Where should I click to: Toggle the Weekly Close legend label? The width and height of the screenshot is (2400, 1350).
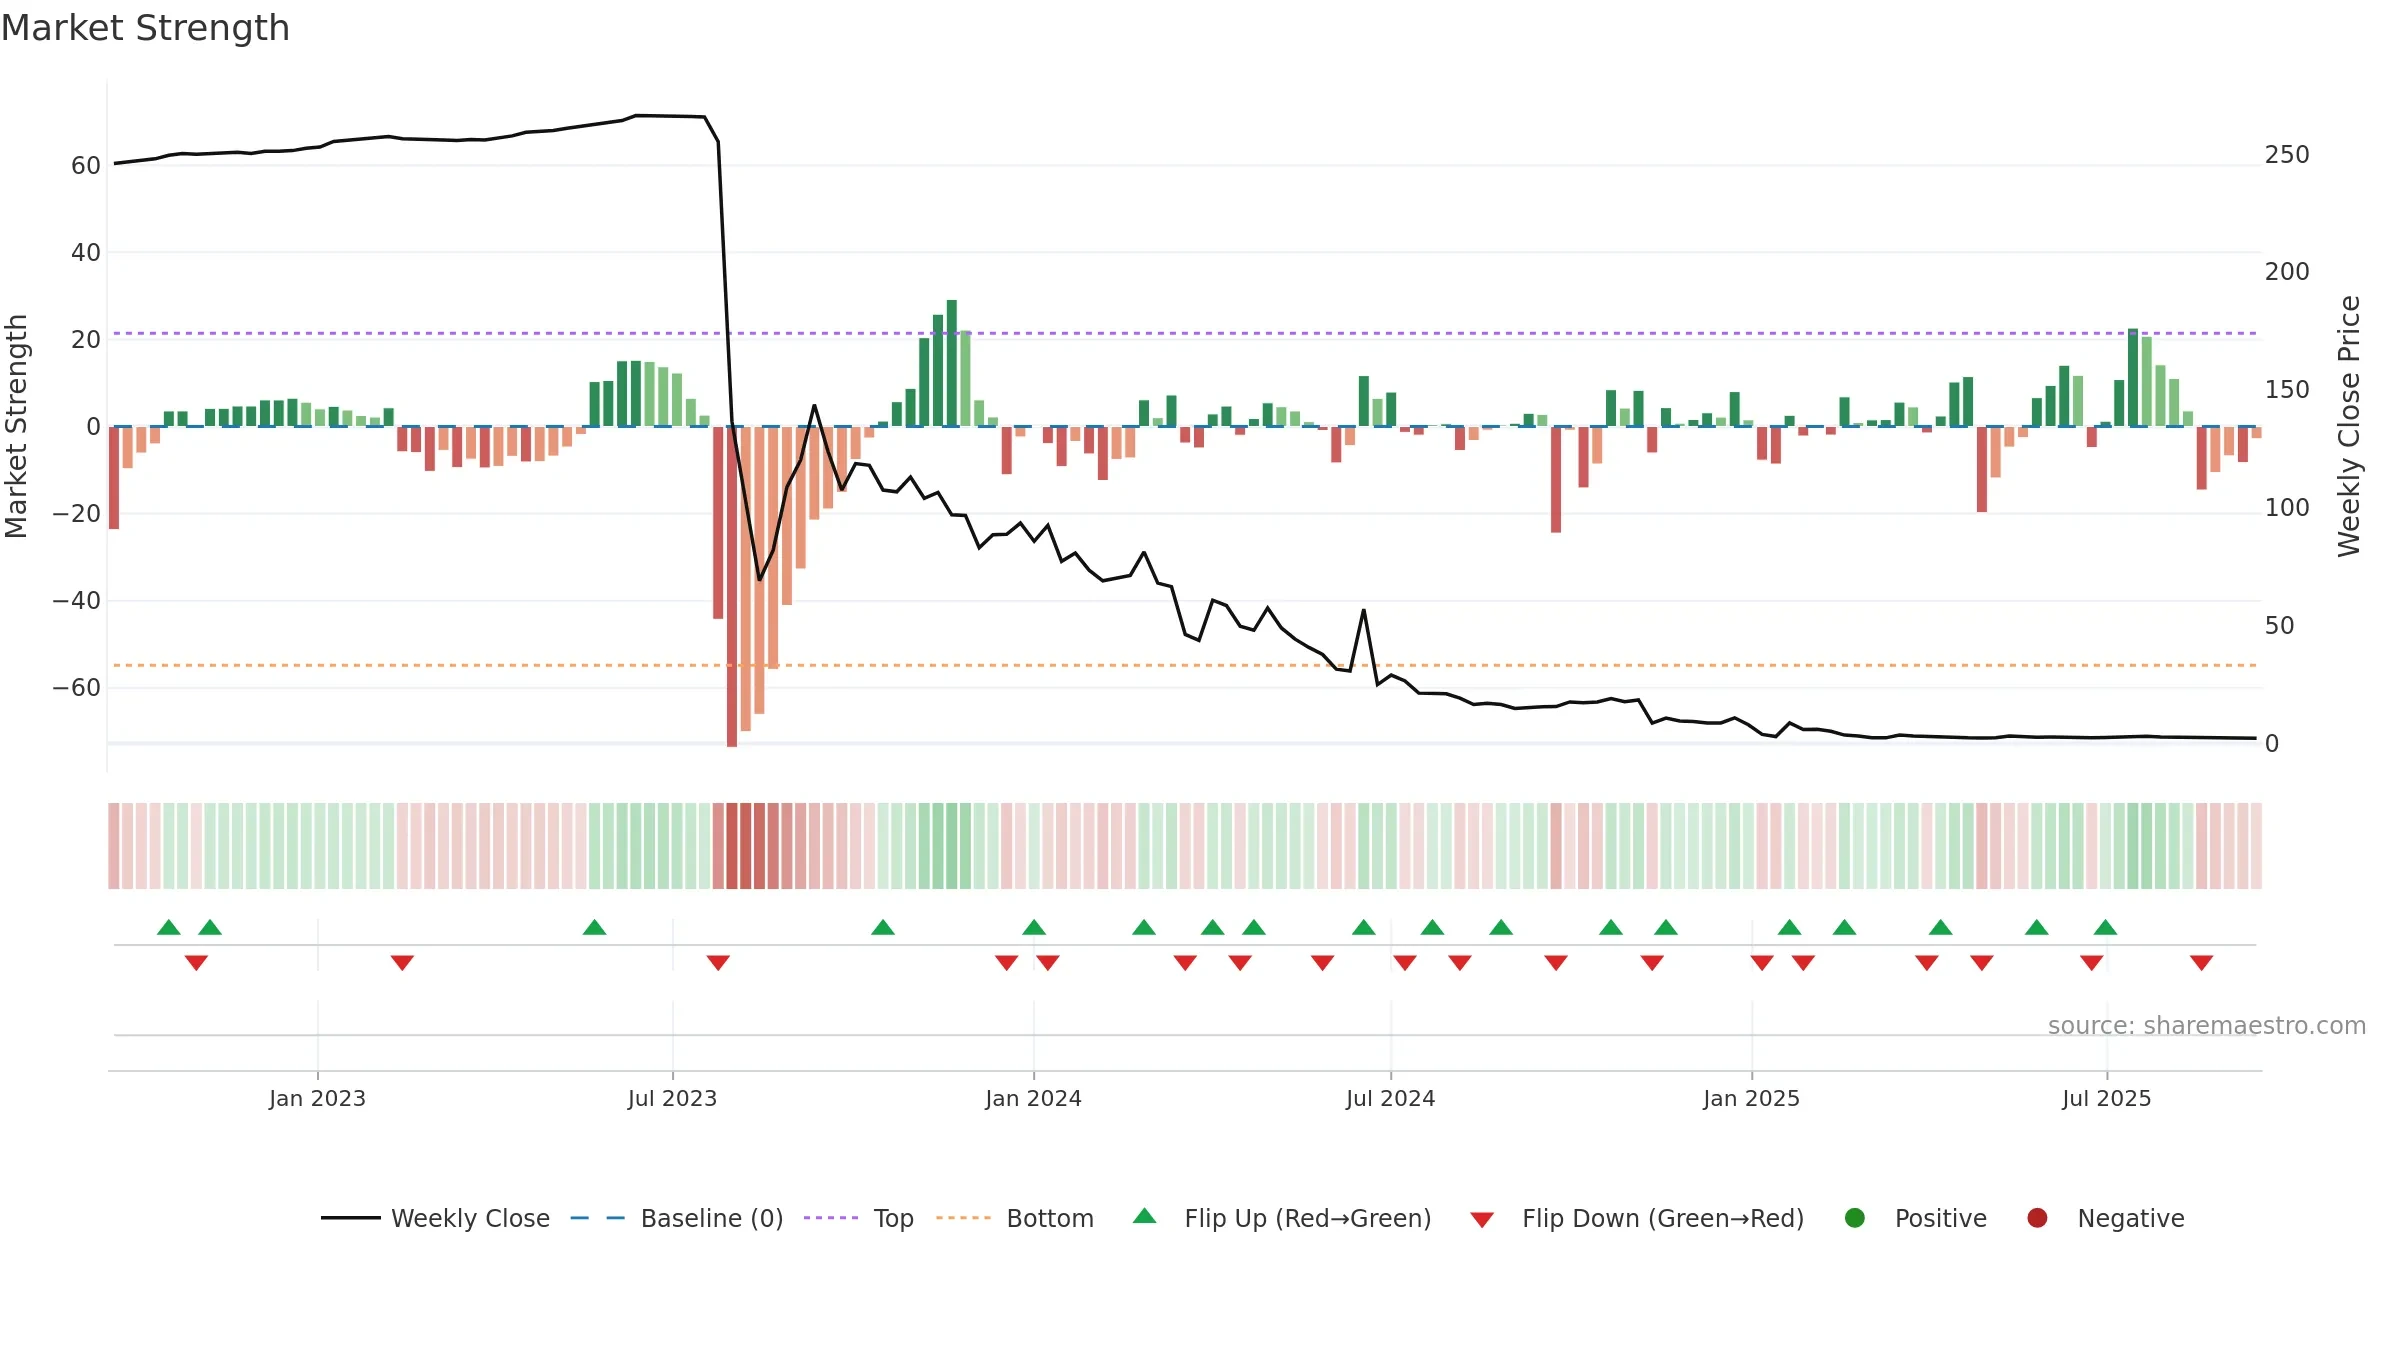pyautogui.click(x=470, y=1218)
